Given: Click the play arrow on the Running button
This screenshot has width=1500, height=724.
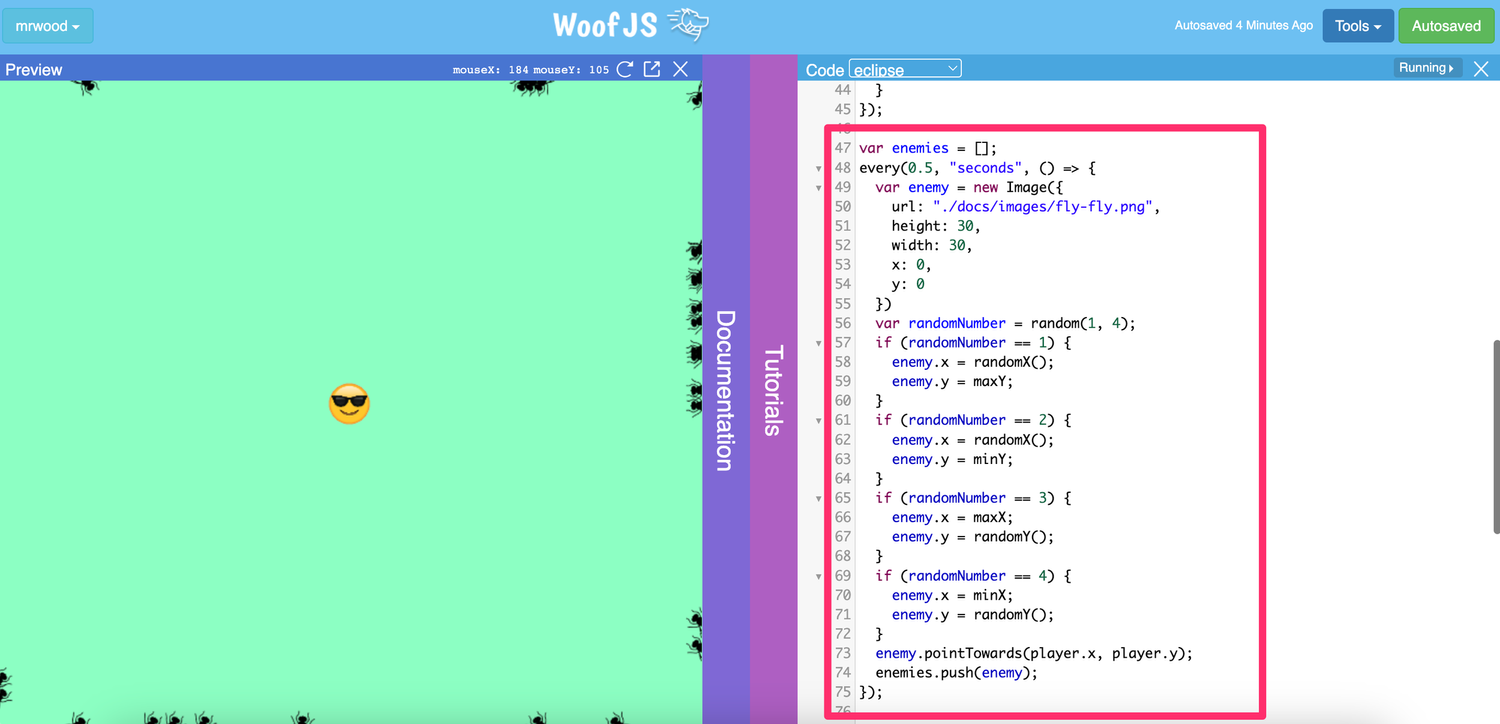Looking at the screenshot, I should [1452, 67].
